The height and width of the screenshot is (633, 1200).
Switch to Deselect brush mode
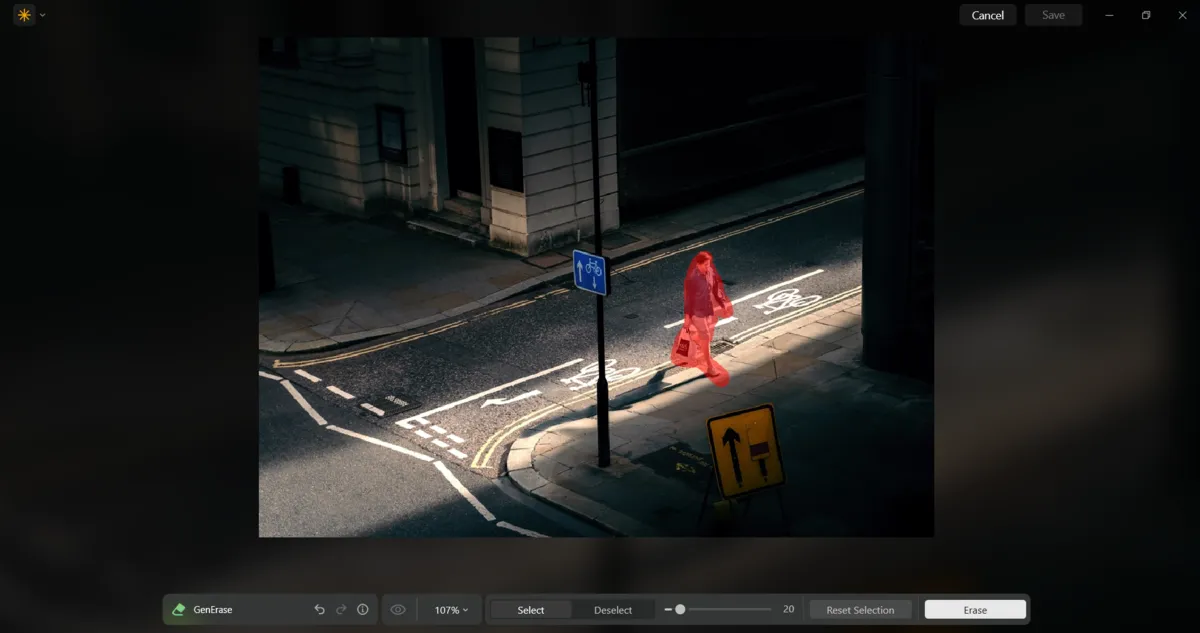611,609
